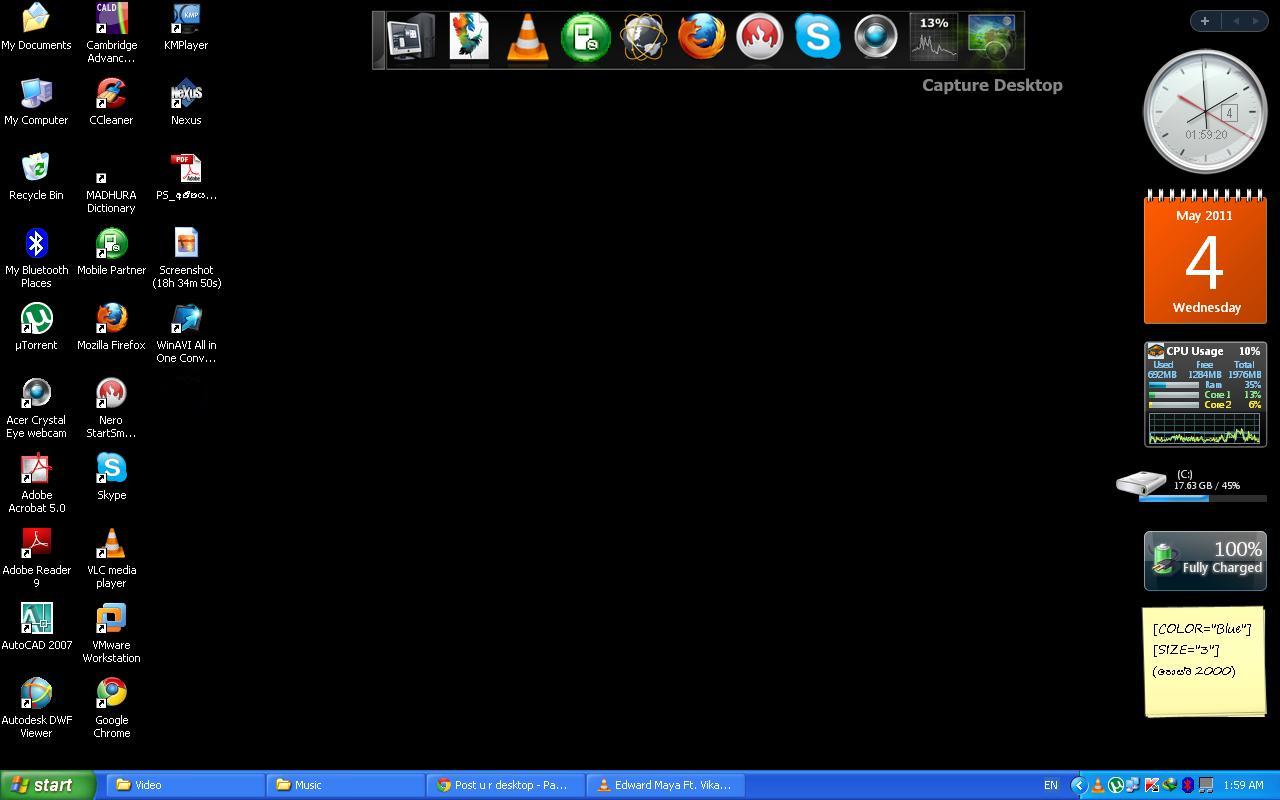Select the Google Chrome desktop shortcut

(111, 708)
